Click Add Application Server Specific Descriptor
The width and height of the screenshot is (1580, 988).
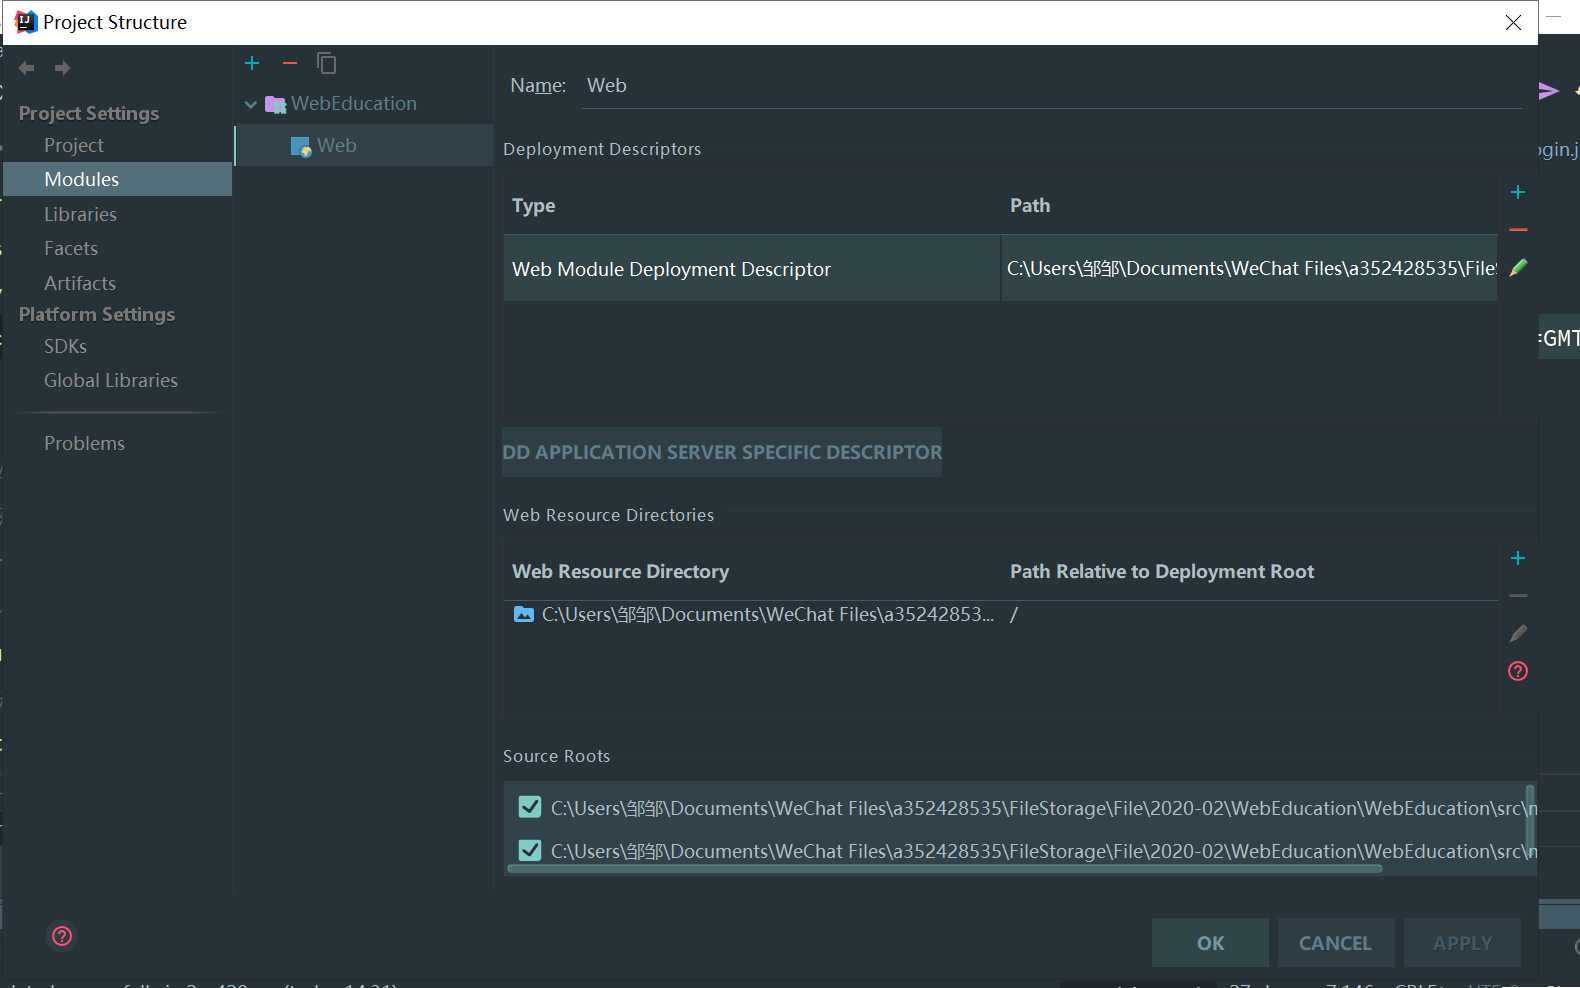tap(722, 452)
